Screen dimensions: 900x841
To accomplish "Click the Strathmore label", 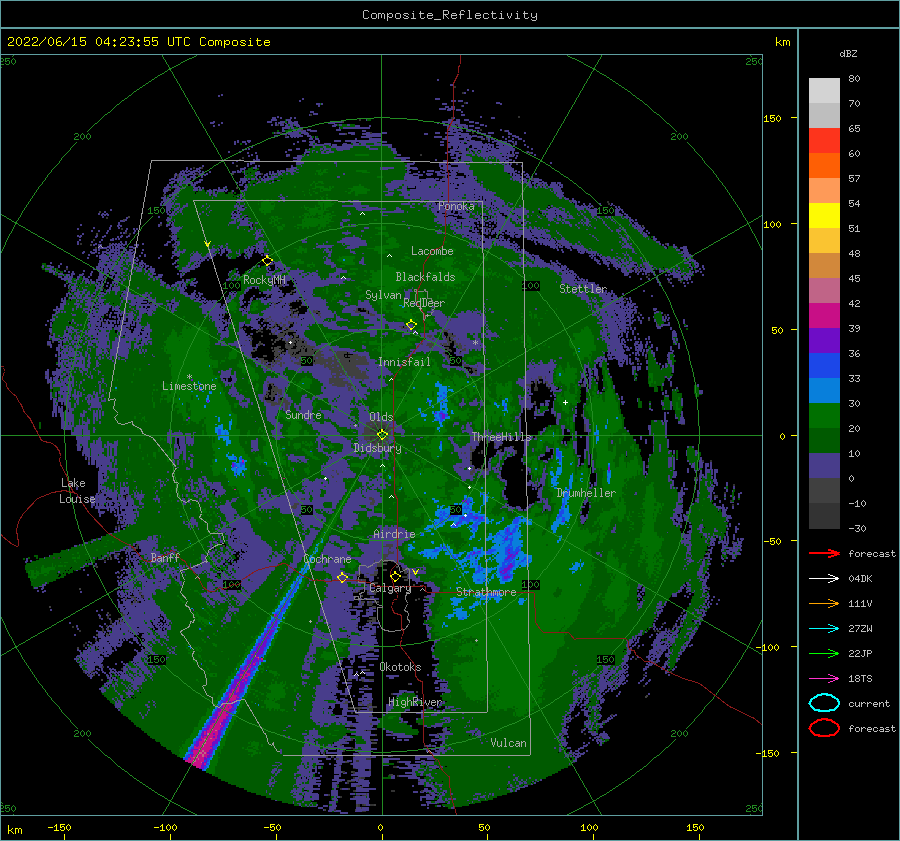I will pyautogui.click(x=486, y=592).
